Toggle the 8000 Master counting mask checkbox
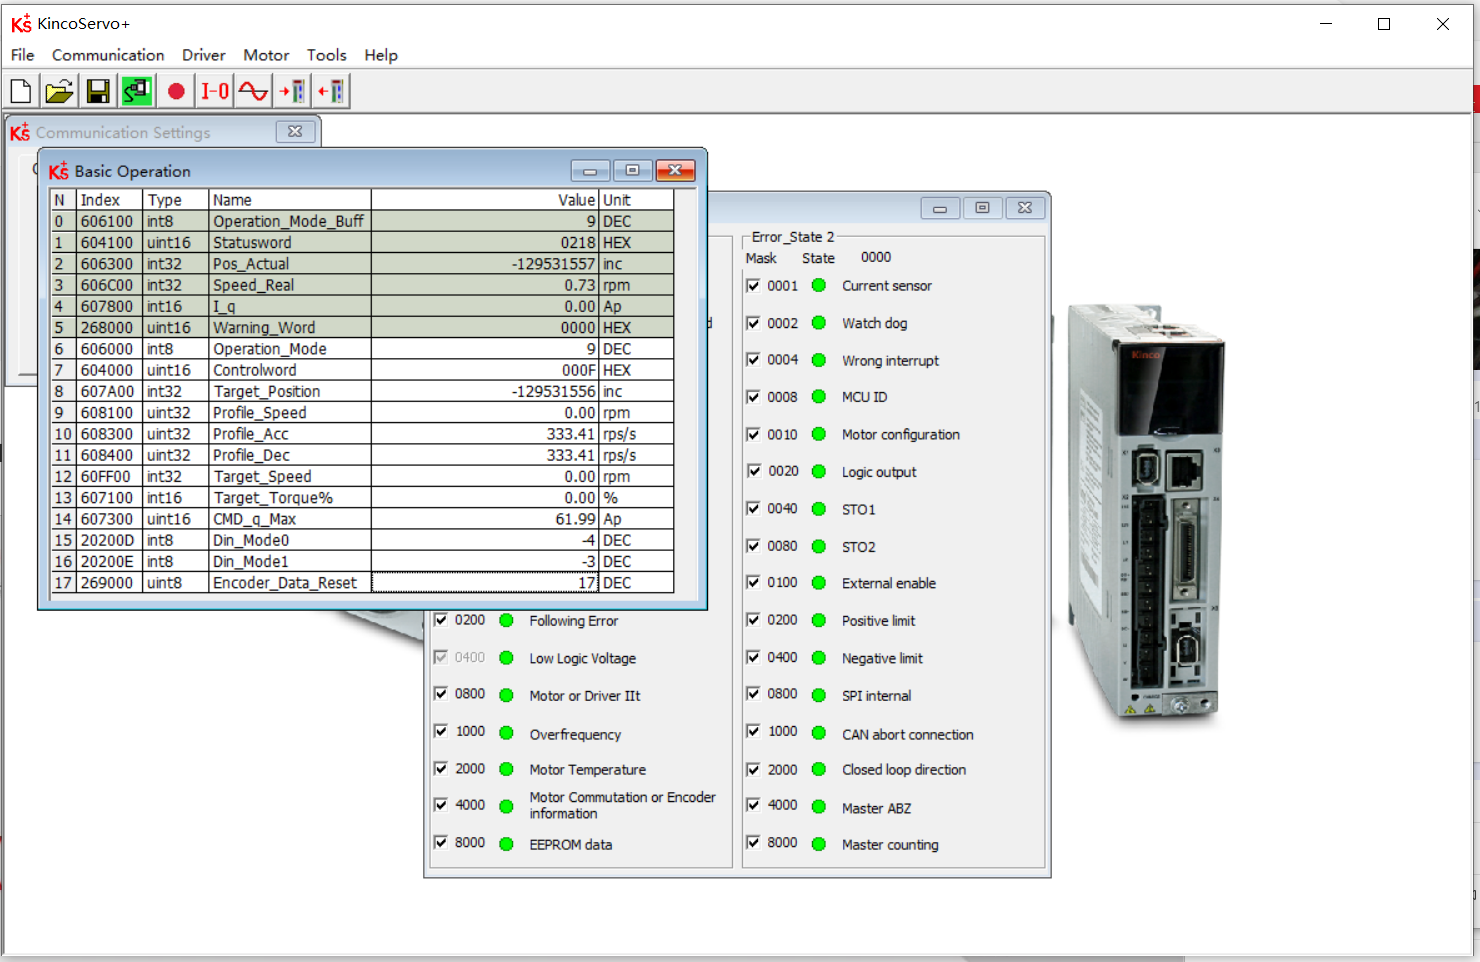This screenshot has width=1480, height=962. [753, 843]
